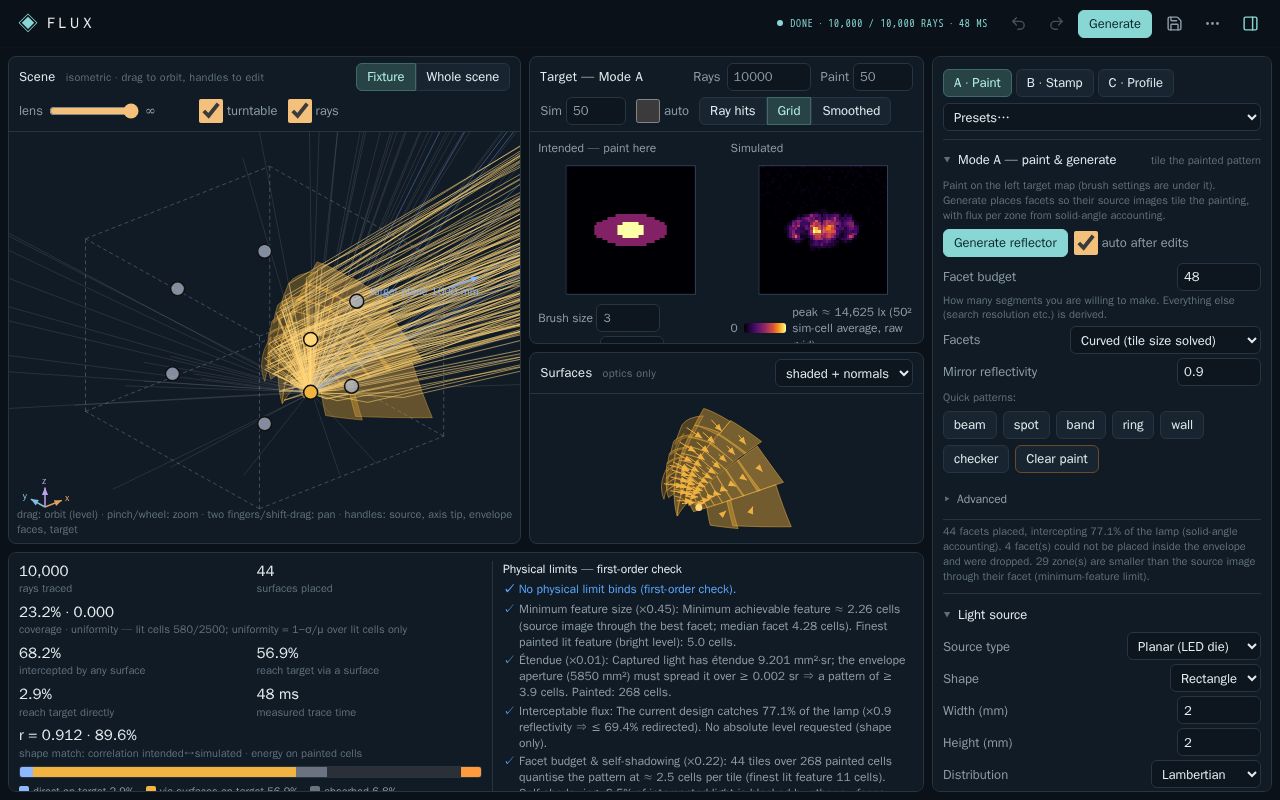The image size is (1280, 800).
Task: Apply the checker quick pattern
Action: point(976,459)
